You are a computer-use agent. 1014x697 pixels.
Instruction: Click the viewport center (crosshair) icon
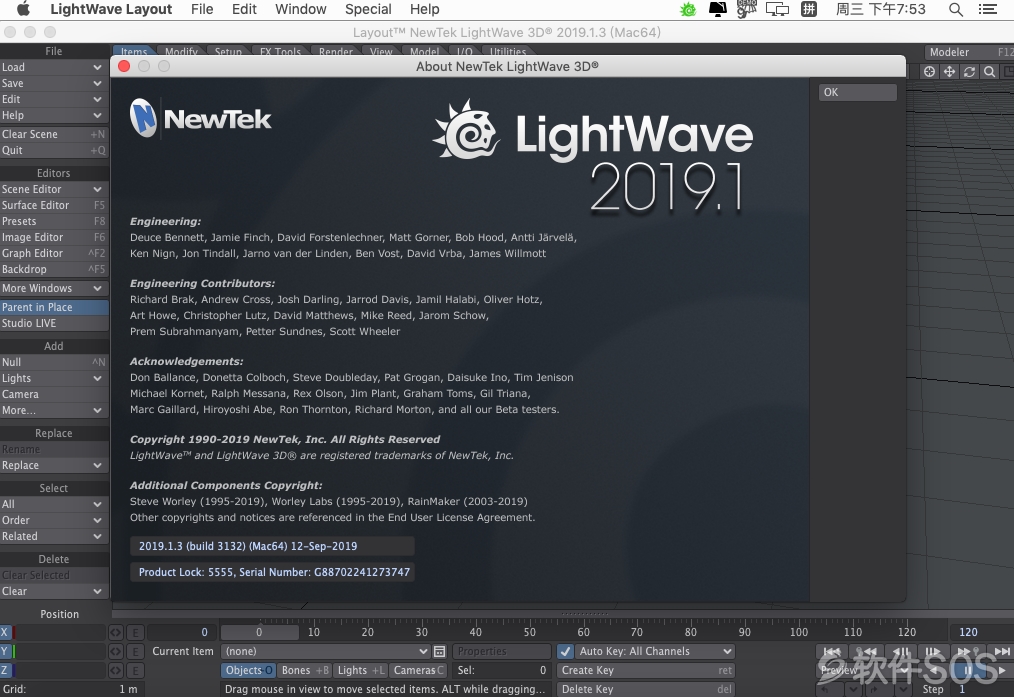point(929,72)
